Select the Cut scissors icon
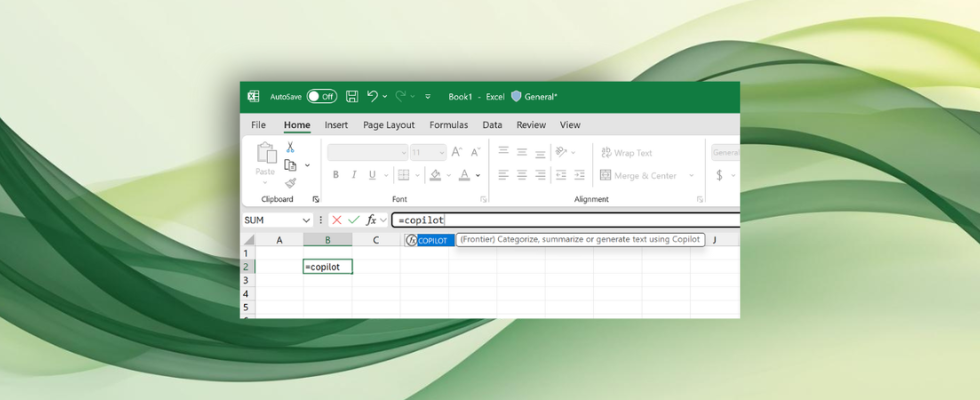 point(290,147)
